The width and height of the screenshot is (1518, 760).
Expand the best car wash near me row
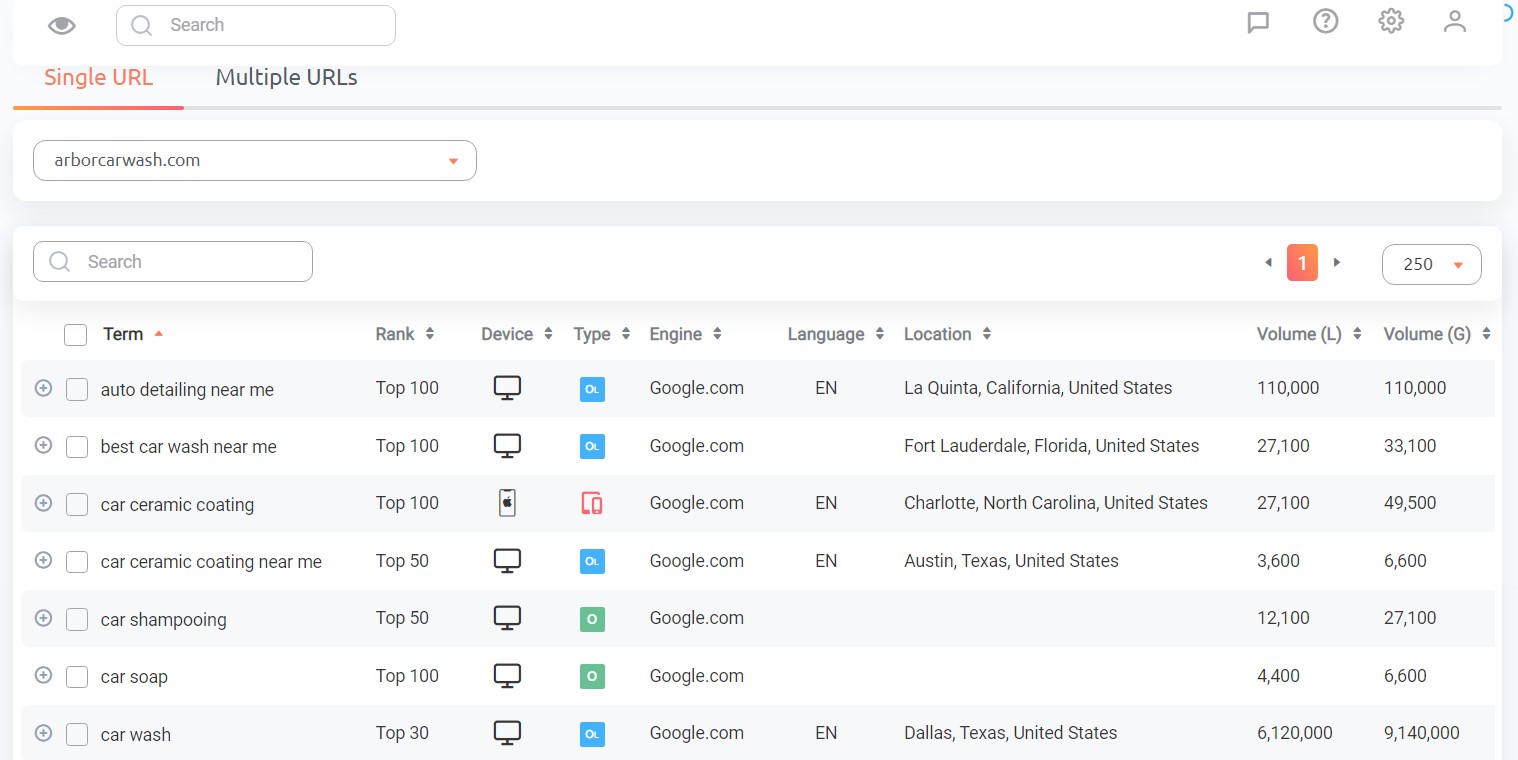(x=43, y=445)
